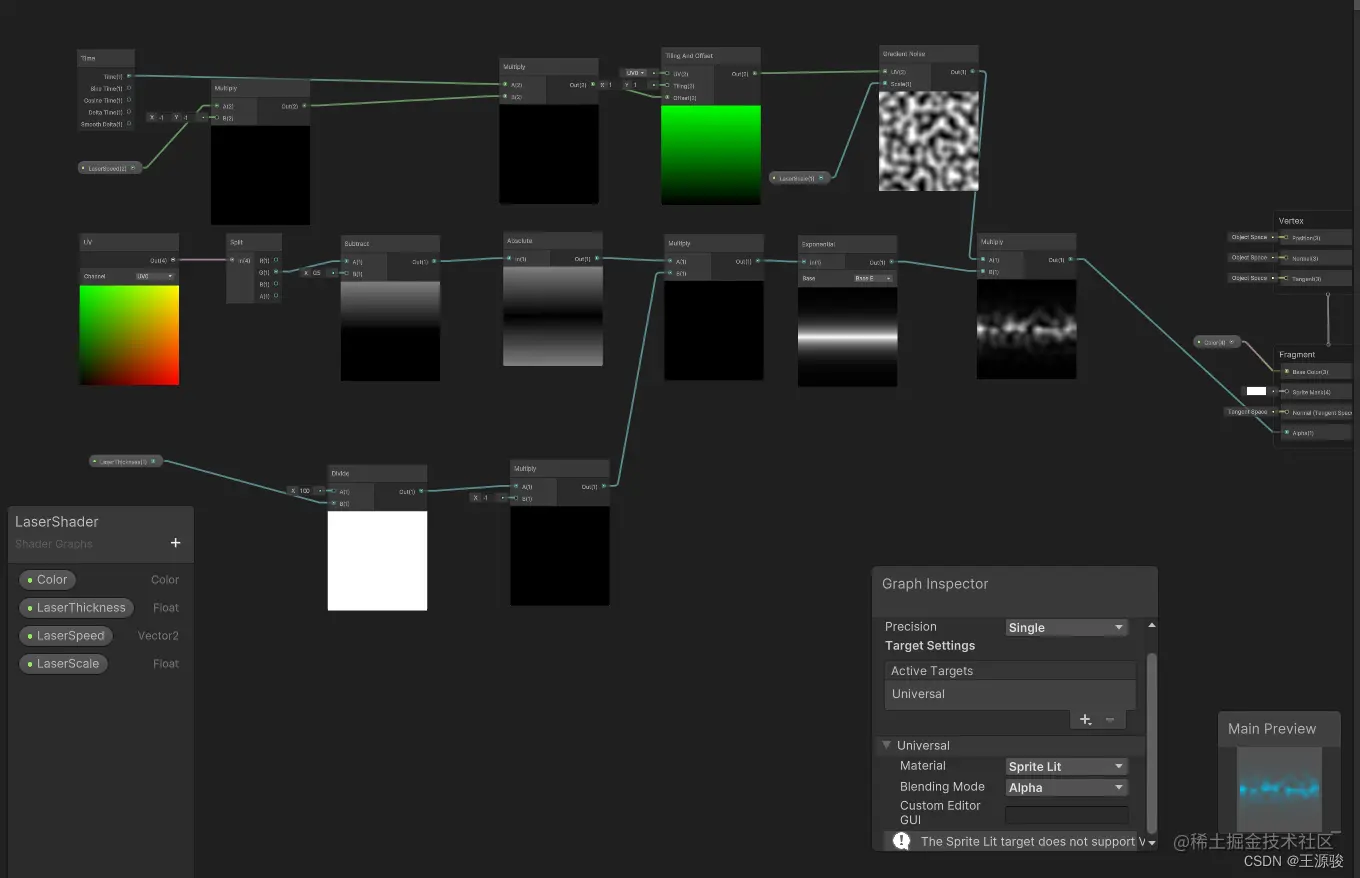Click the Custom Editor GUI input field

tap(1066, 813)
